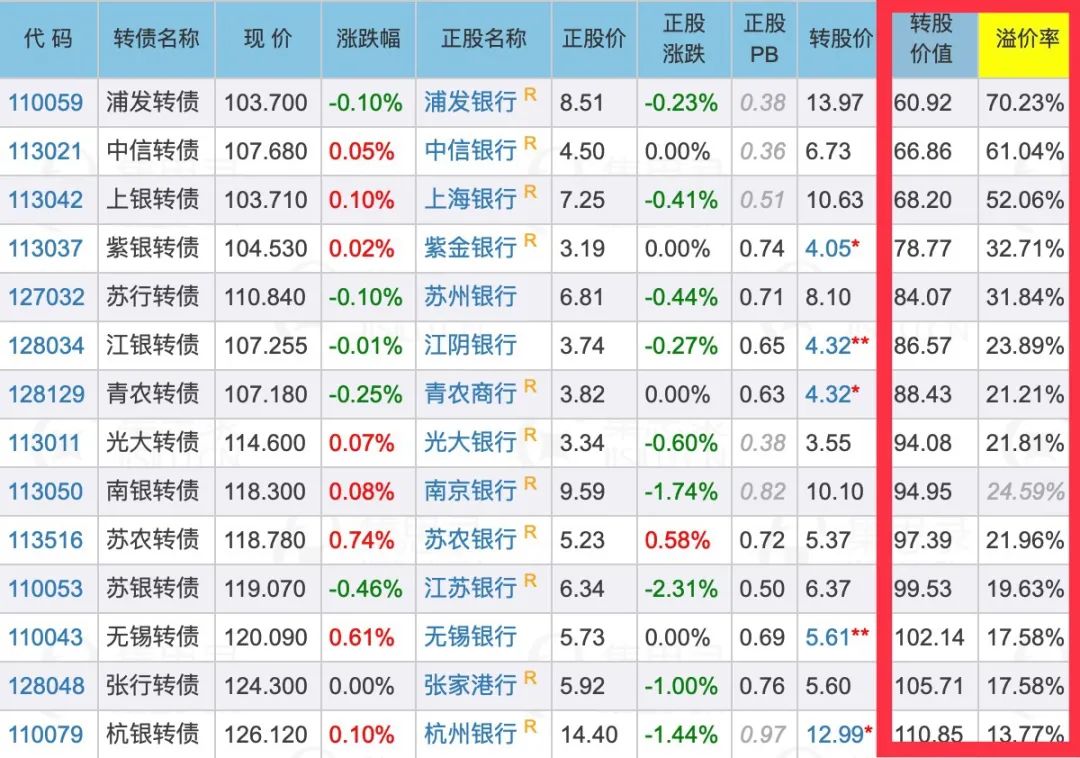
Task: Click the R badge beside 南京银行
Action: 530,484
